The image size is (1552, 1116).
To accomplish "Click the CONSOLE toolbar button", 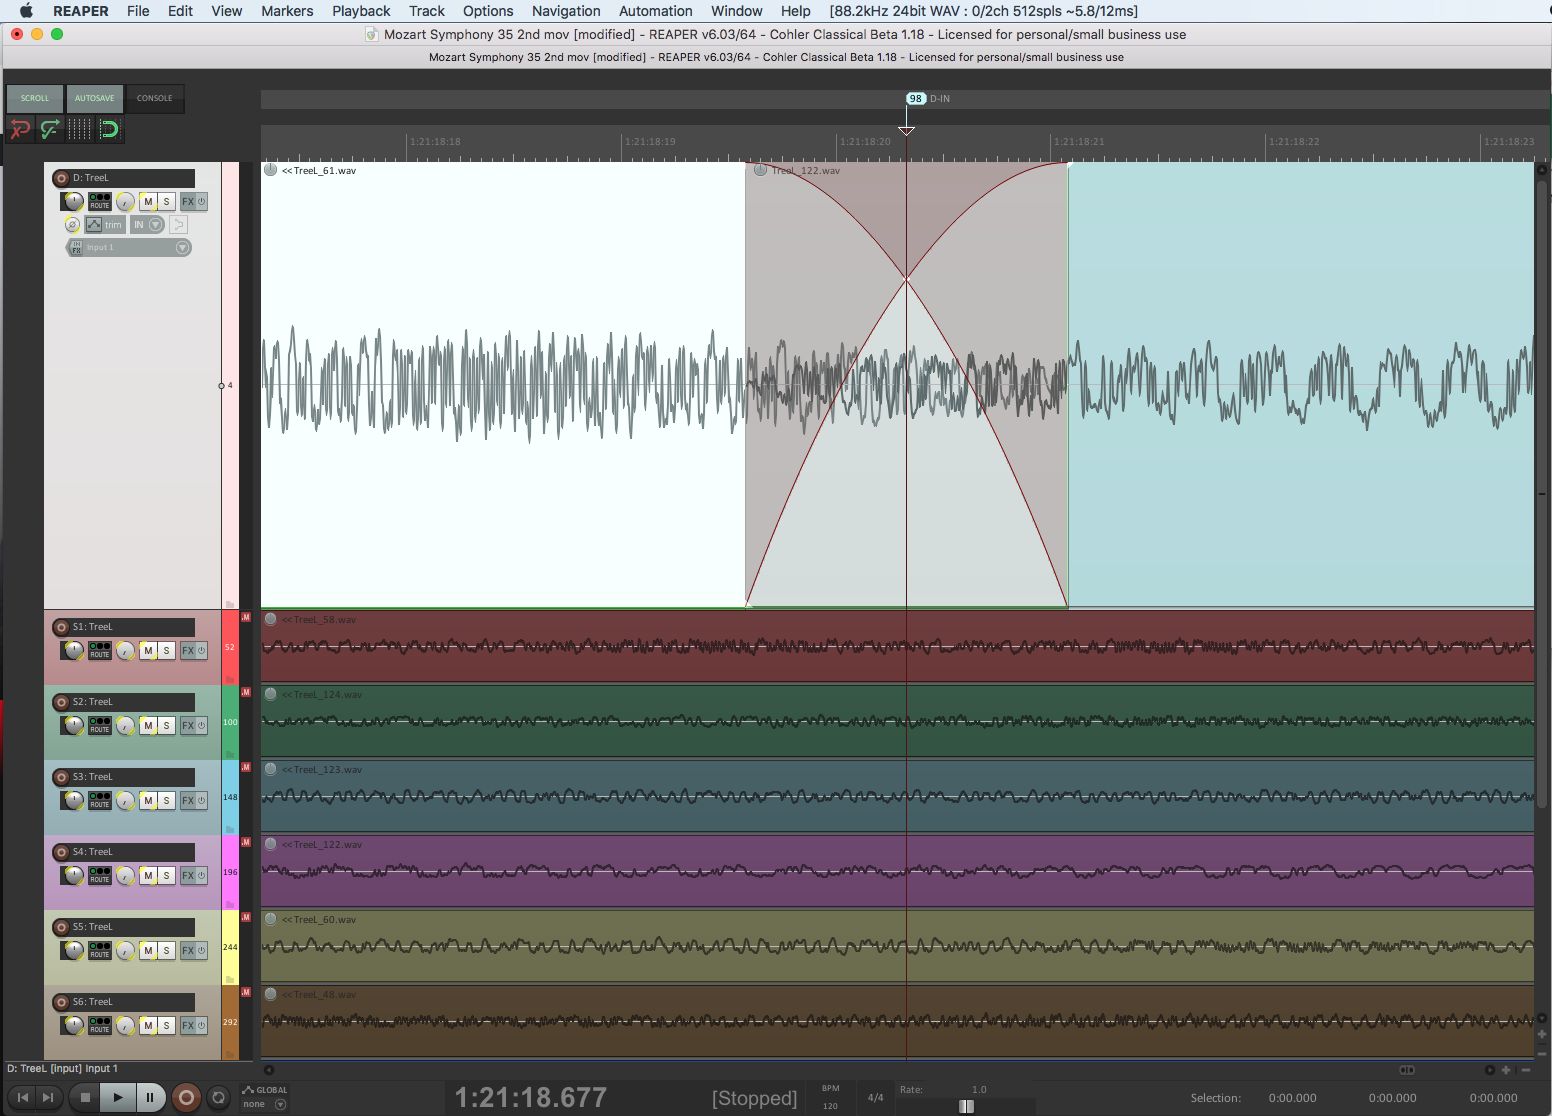I will [x=155, y=98].
